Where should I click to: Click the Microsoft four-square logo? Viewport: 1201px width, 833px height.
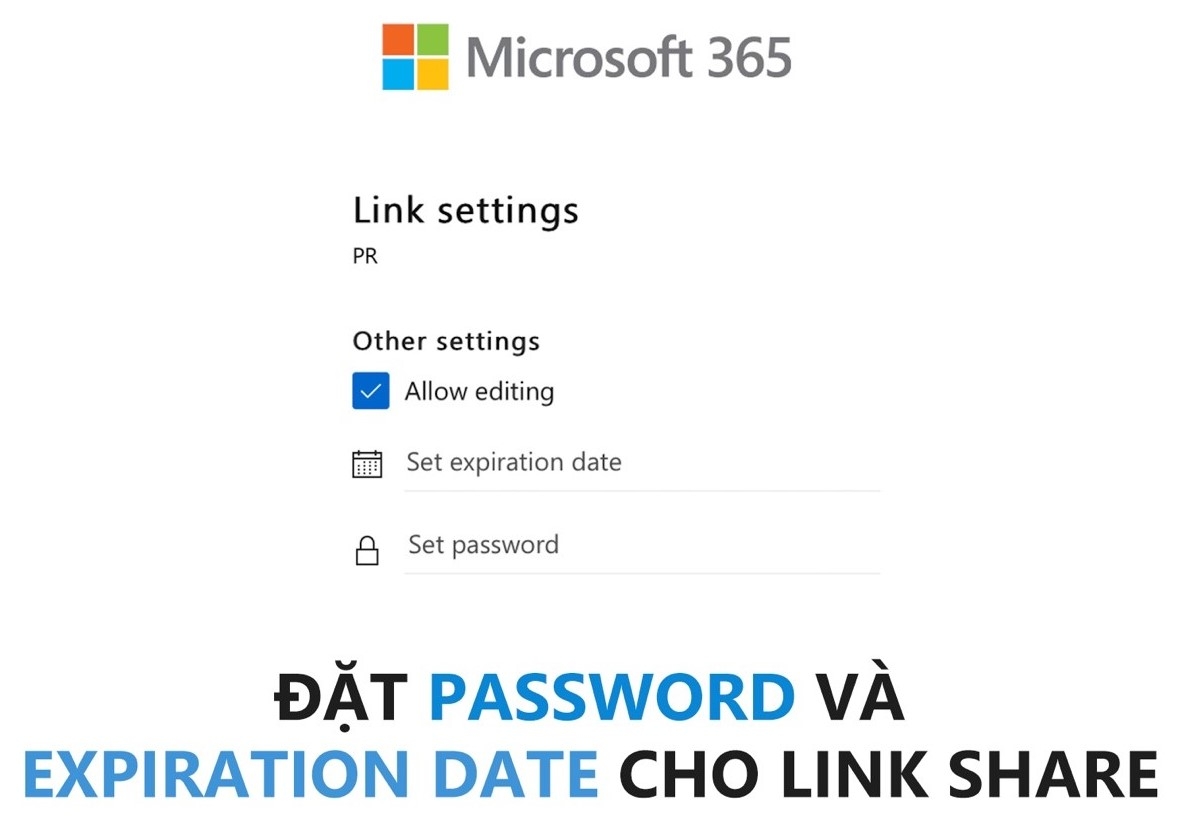[x=415, y=57]
